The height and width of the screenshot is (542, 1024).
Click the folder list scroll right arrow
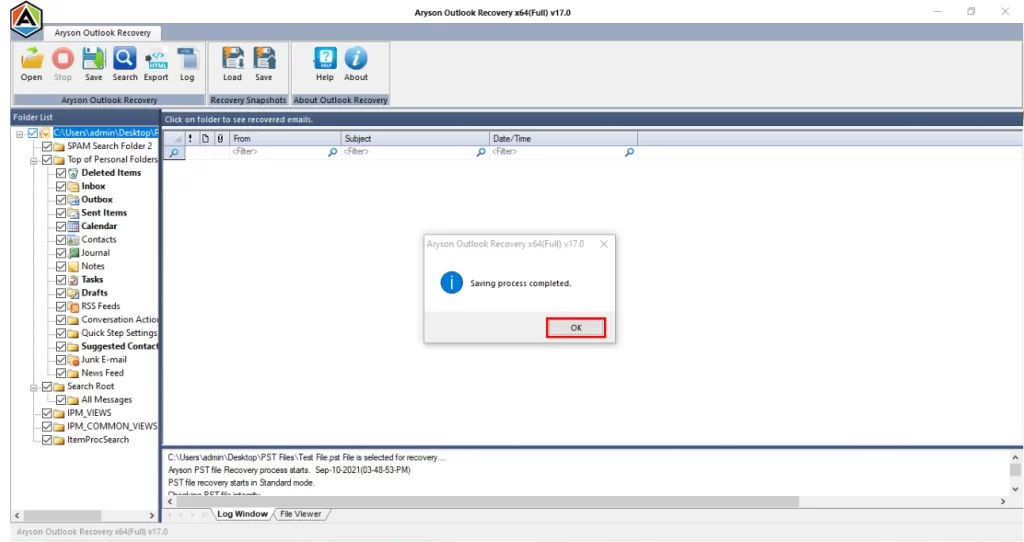152,515
